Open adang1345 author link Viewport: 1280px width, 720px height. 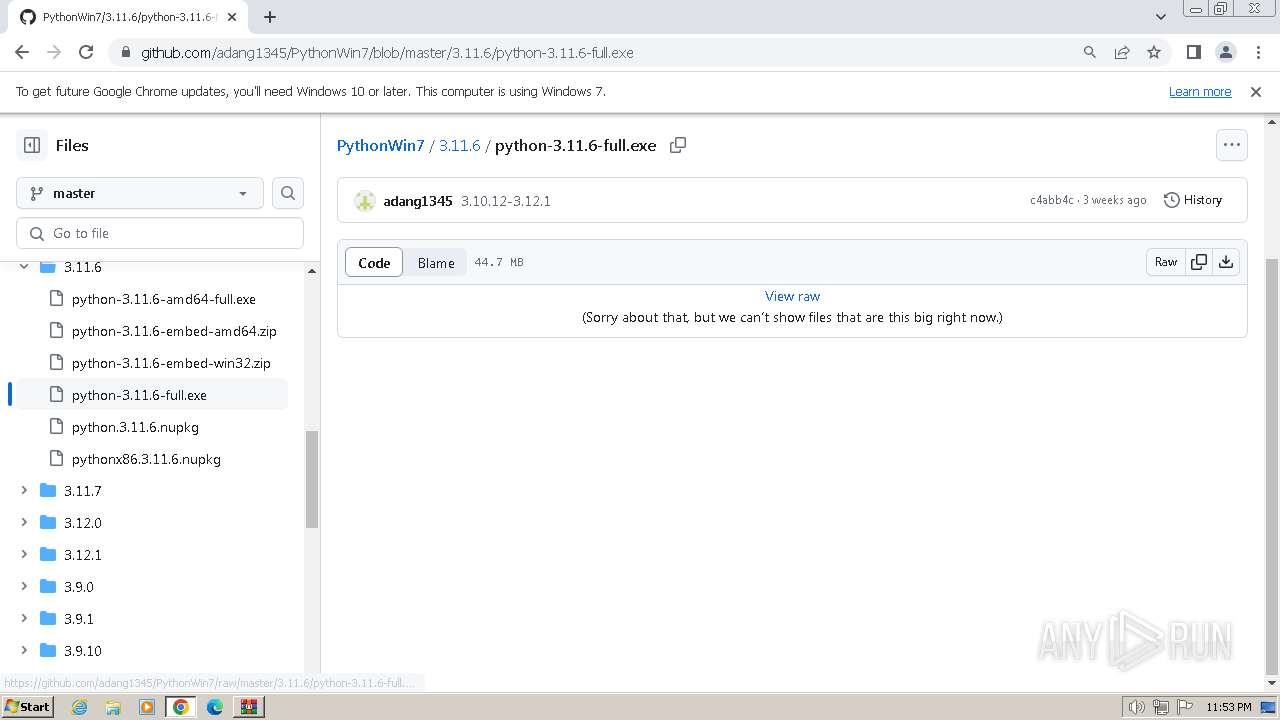(418, 201)
